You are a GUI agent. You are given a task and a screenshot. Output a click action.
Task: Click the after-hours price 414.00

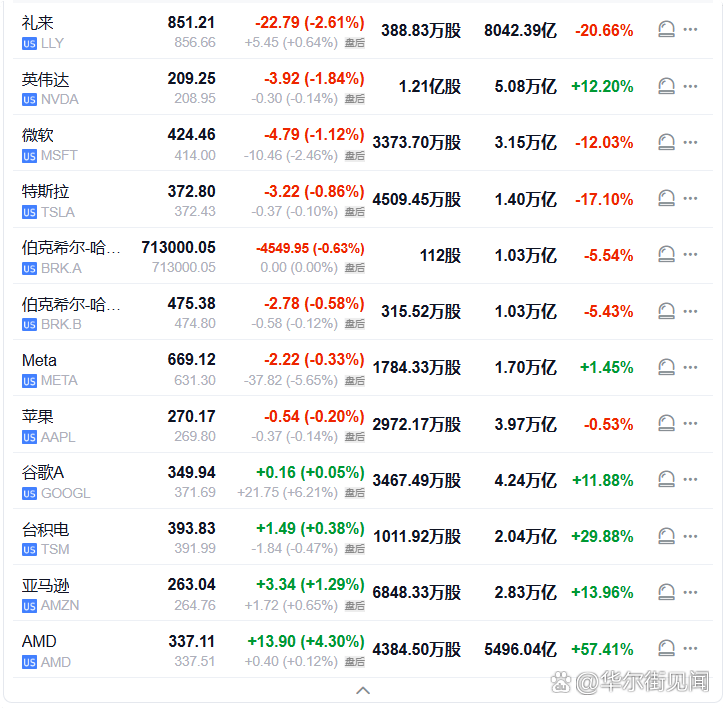click(195, 155)
